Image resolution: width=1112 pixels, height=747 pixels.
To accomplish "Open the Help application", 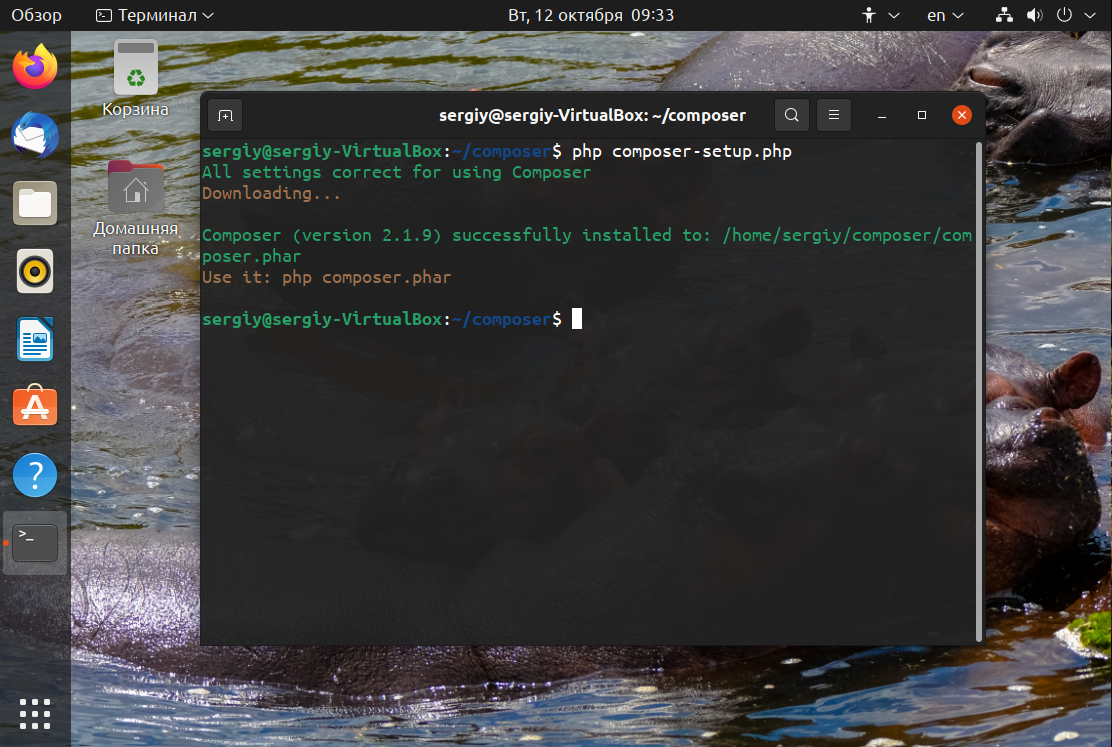I will (x=35, y=475).
